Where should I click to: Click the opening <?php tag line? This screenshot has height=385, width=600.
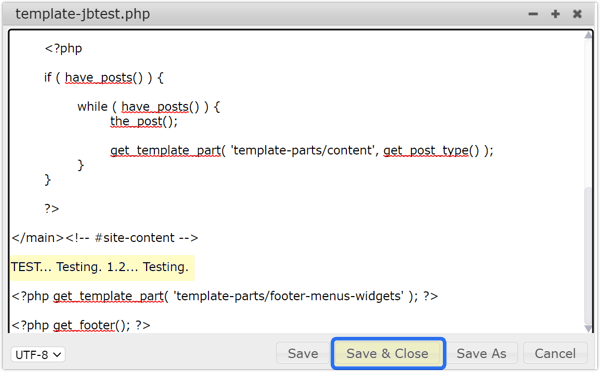[x=64, y=49]
